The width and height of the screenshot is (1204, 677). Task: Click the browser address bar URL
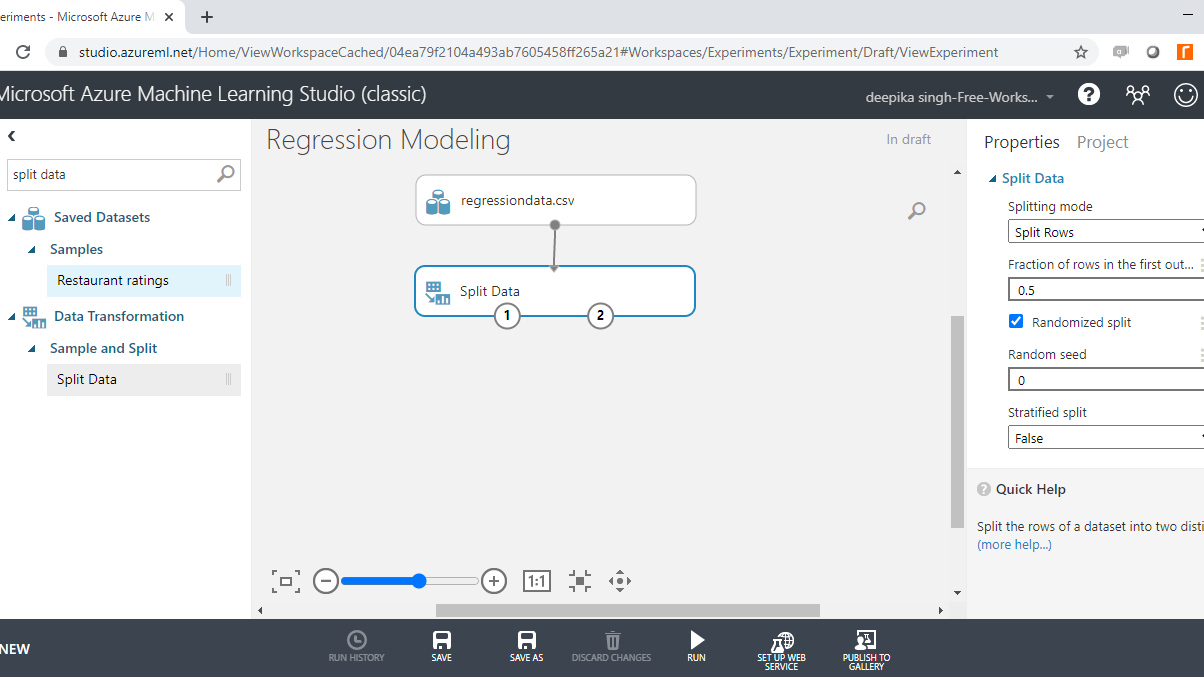pos(538,52)
